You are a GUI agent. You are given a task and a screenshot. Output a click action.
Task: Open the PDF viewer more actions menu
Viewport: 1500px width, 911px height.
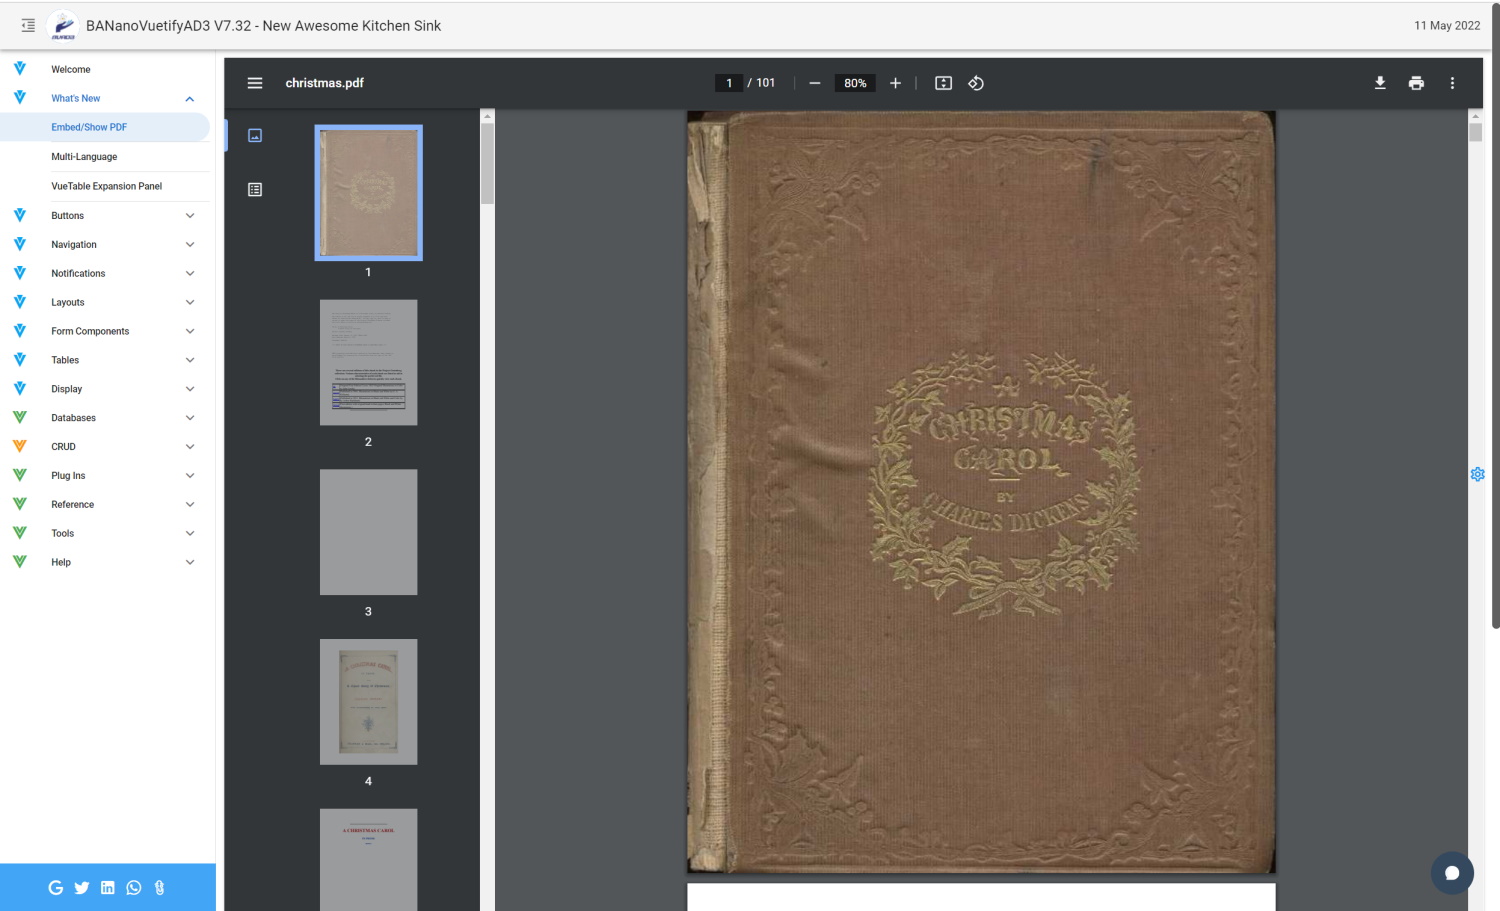(x=1452, y=83)
